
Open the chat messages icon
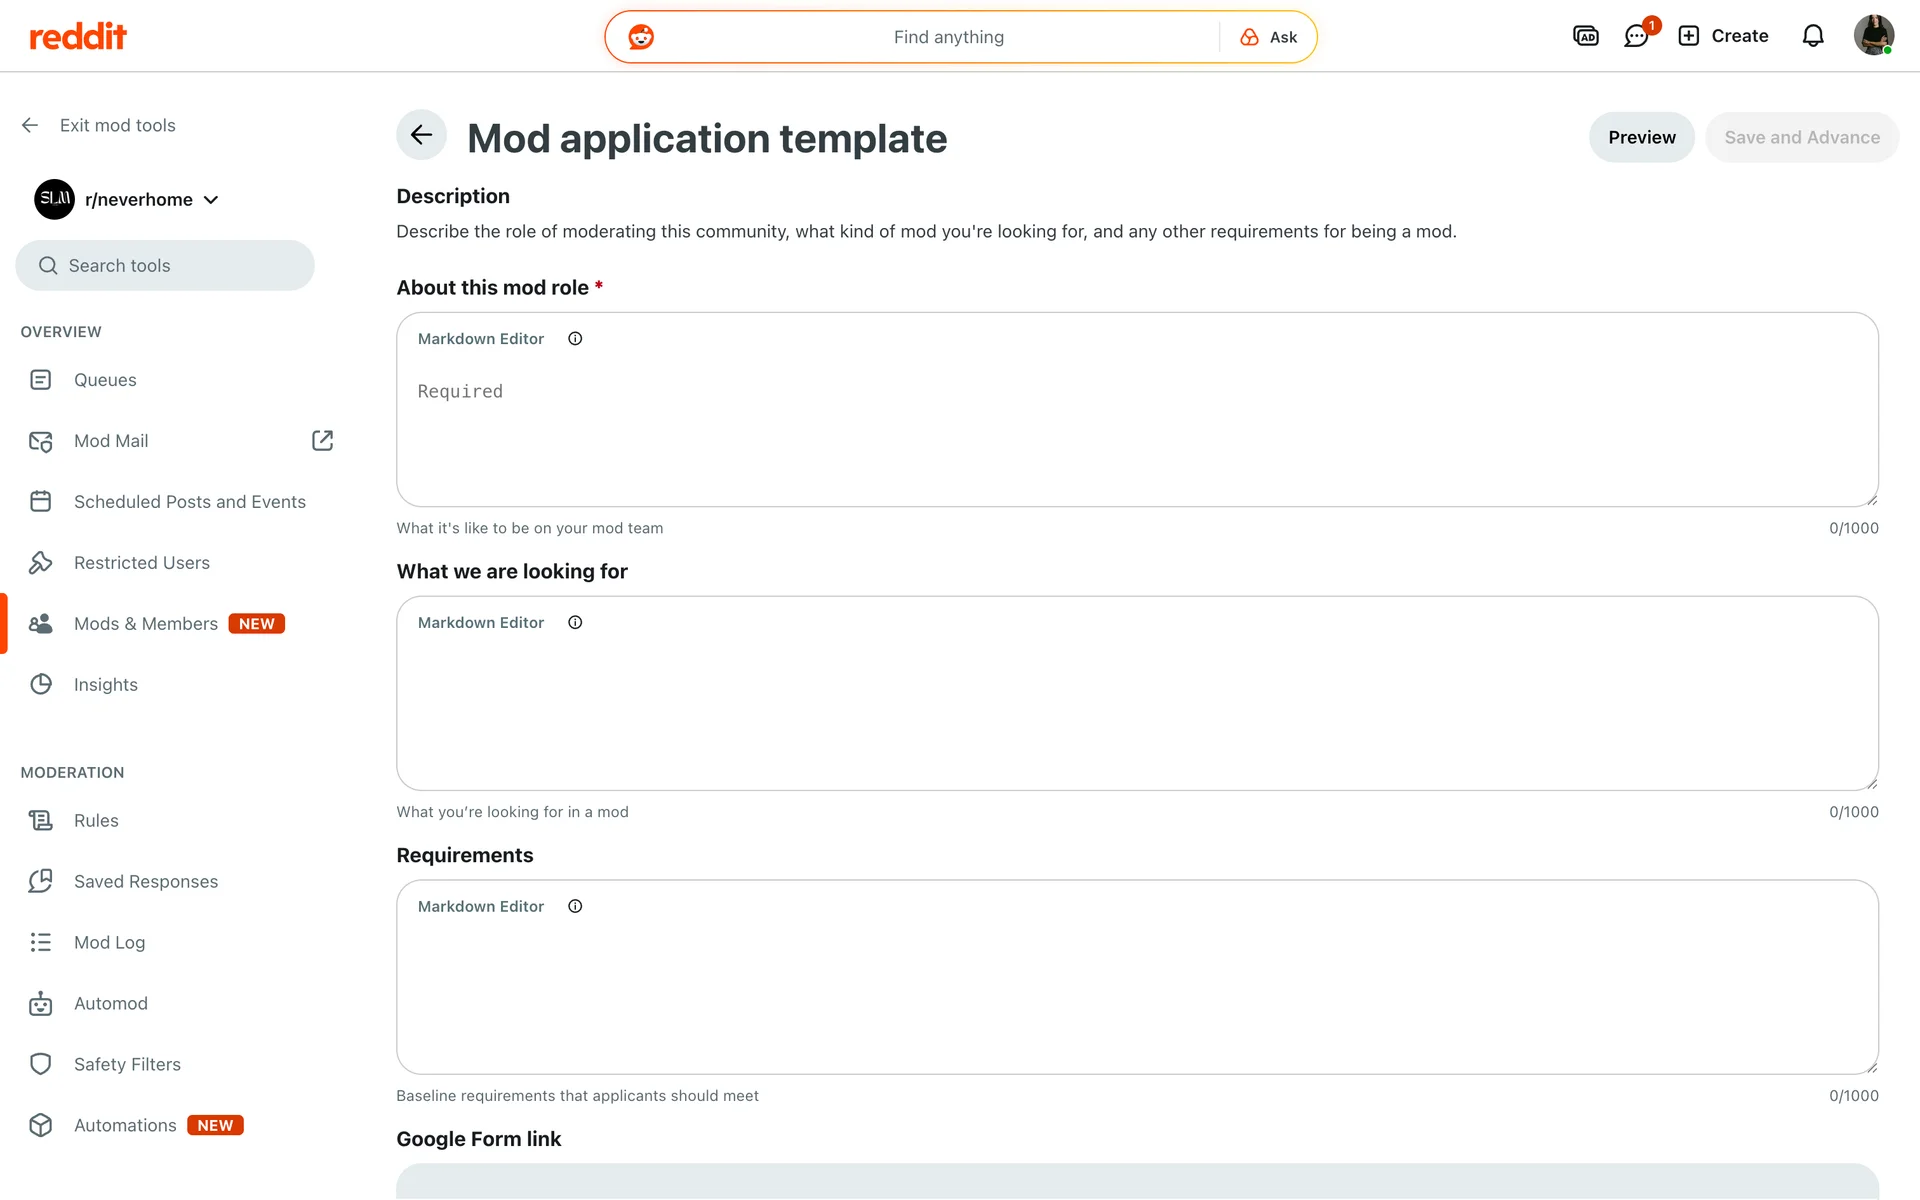click(x=1636, y=37)
